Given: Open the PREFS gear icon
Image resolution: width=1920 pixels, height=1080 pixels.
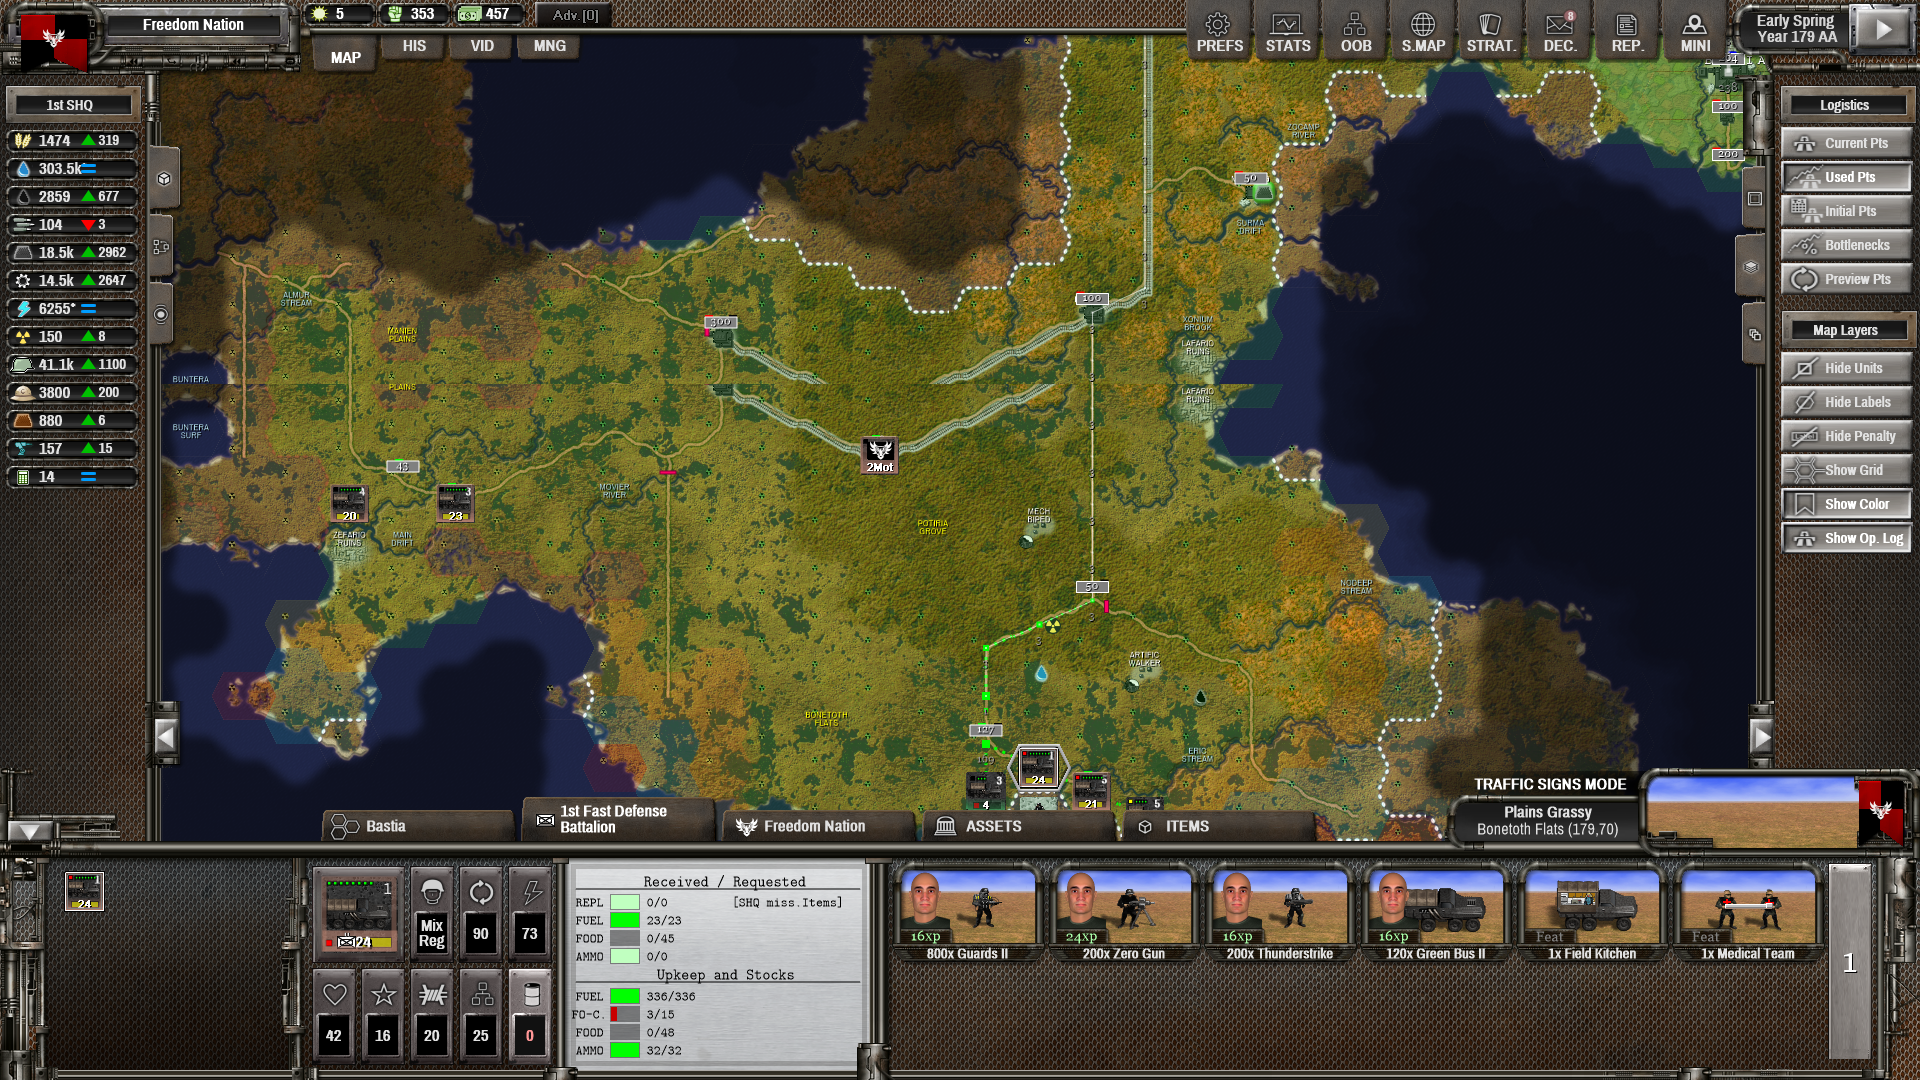Looking at the screenshot, I should tap(1219, 32).
